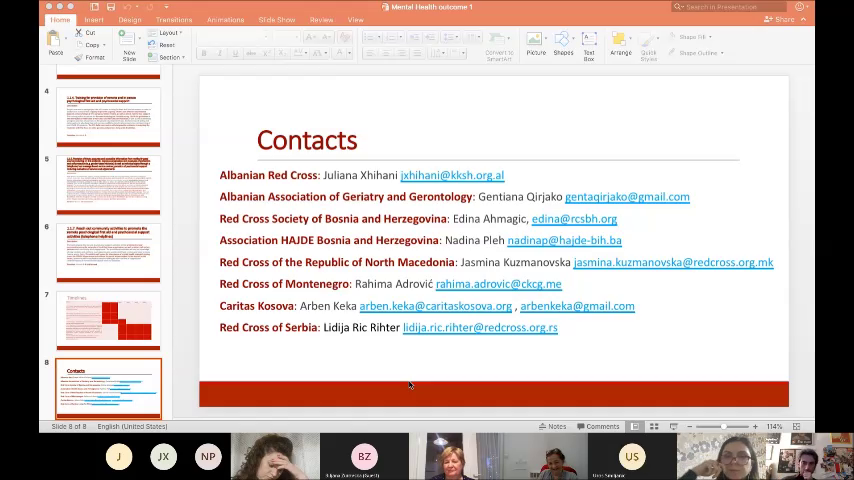Open the Insert tab
The image size is (854, 480).
pyautogui.click(x=94, y=20)
